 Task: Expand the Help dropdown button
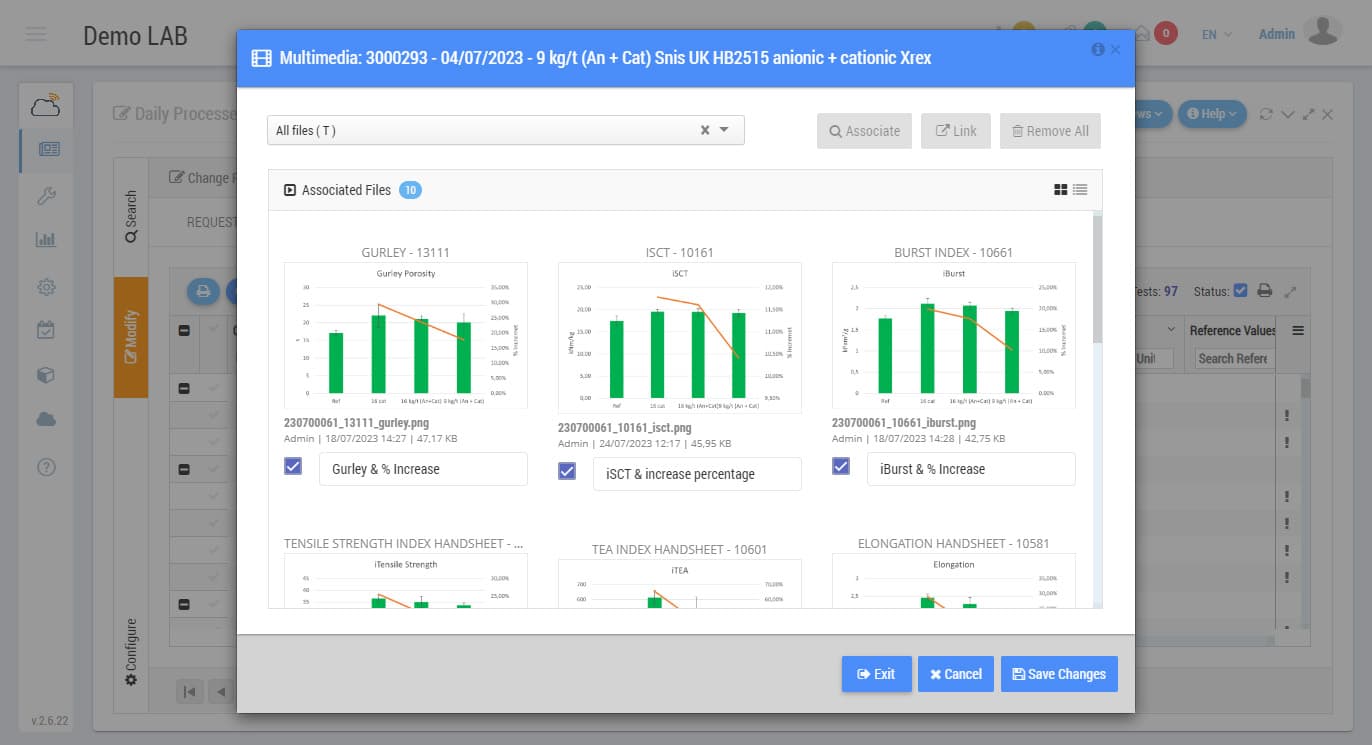1212,114
